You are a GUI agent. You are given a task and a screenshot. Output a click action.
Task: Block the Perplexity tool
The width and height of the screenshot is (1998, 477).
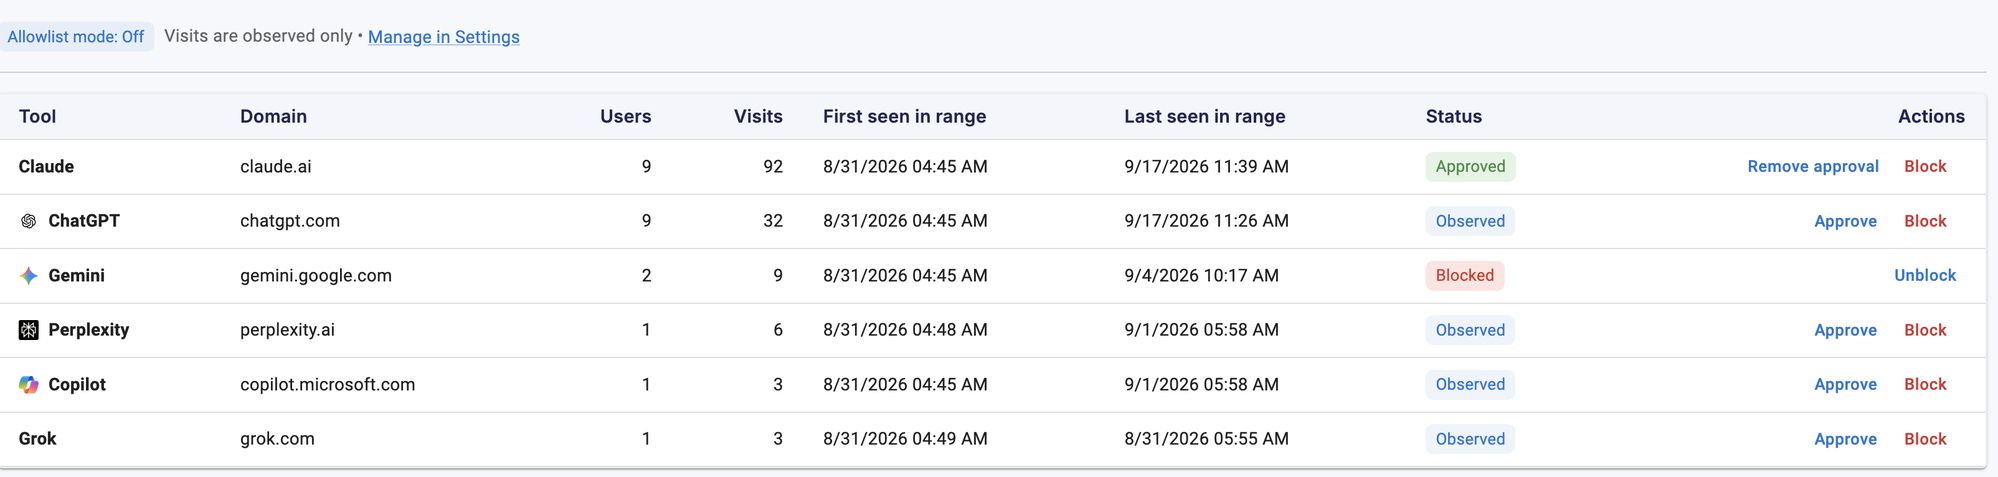pyautogui.click(x=1925, y=330)
